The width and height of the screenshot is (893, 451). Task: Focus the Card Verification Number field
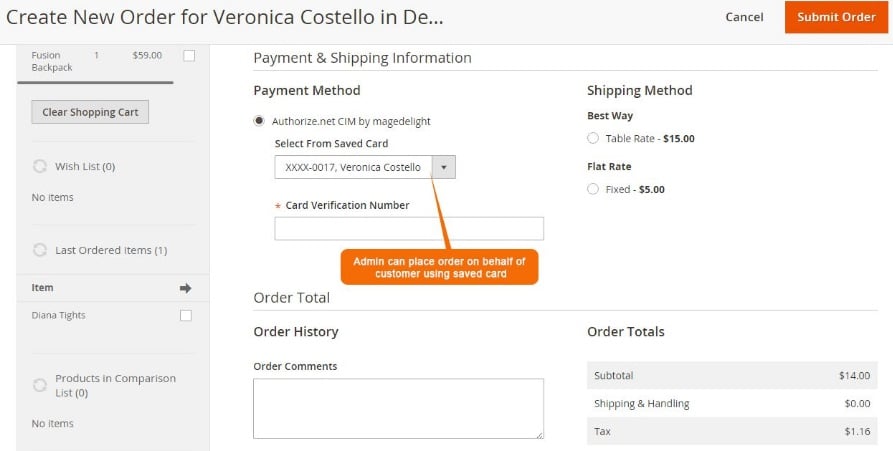coord(409,228)
